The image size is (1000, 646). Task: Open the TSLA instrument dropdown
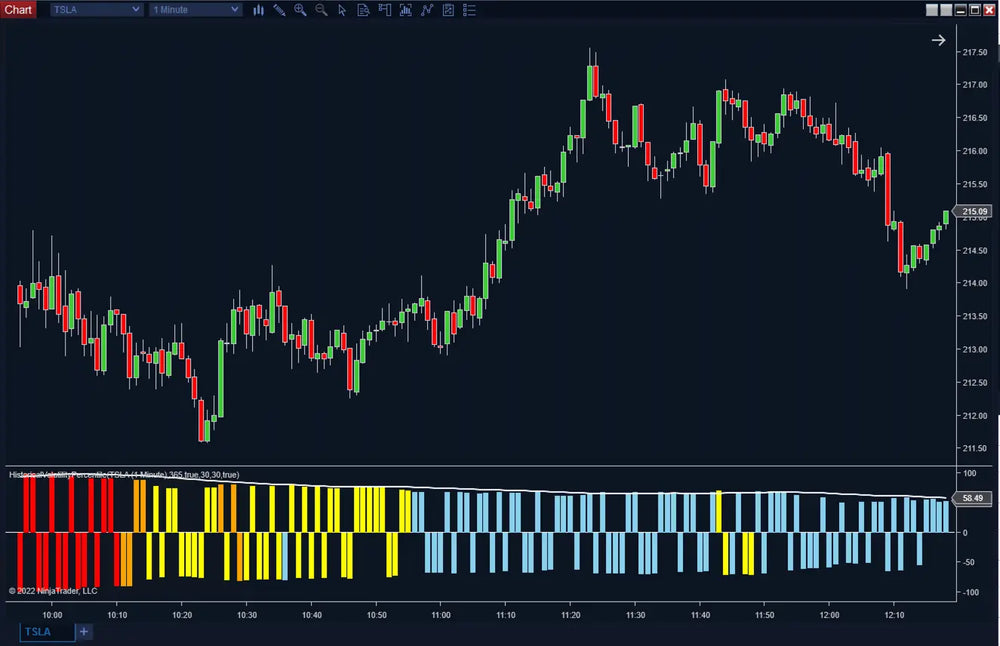[95, 9]
